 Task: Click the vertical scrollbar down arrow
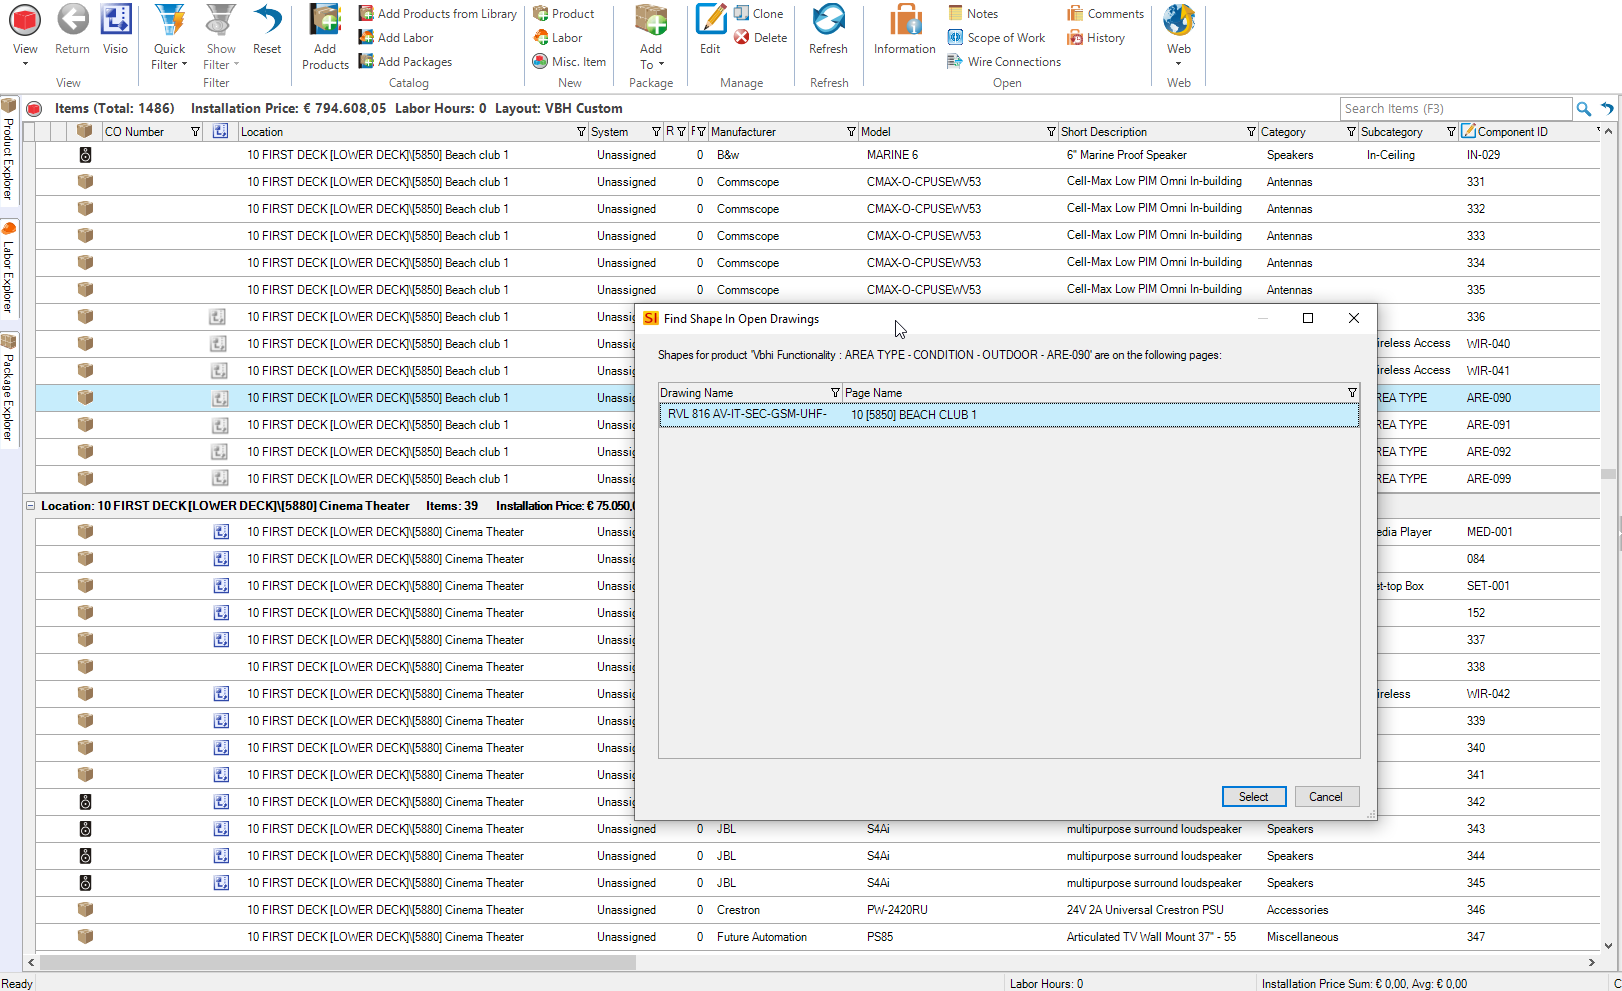point(1608,945)
